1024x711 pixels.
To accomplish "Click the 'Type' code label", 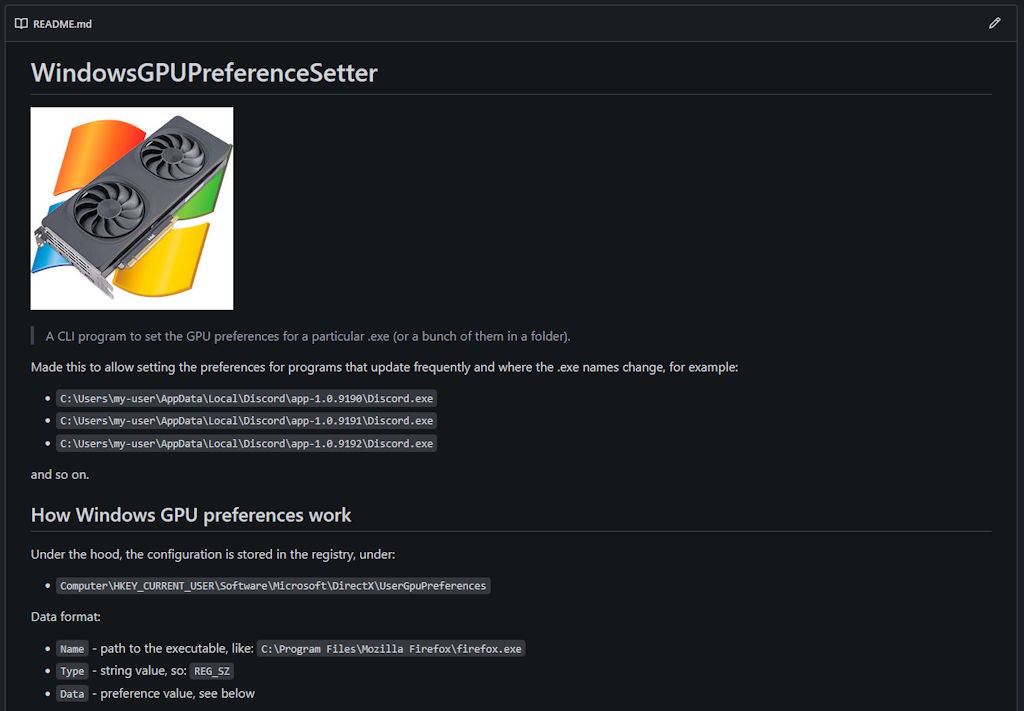I will [x=72, y=671].
